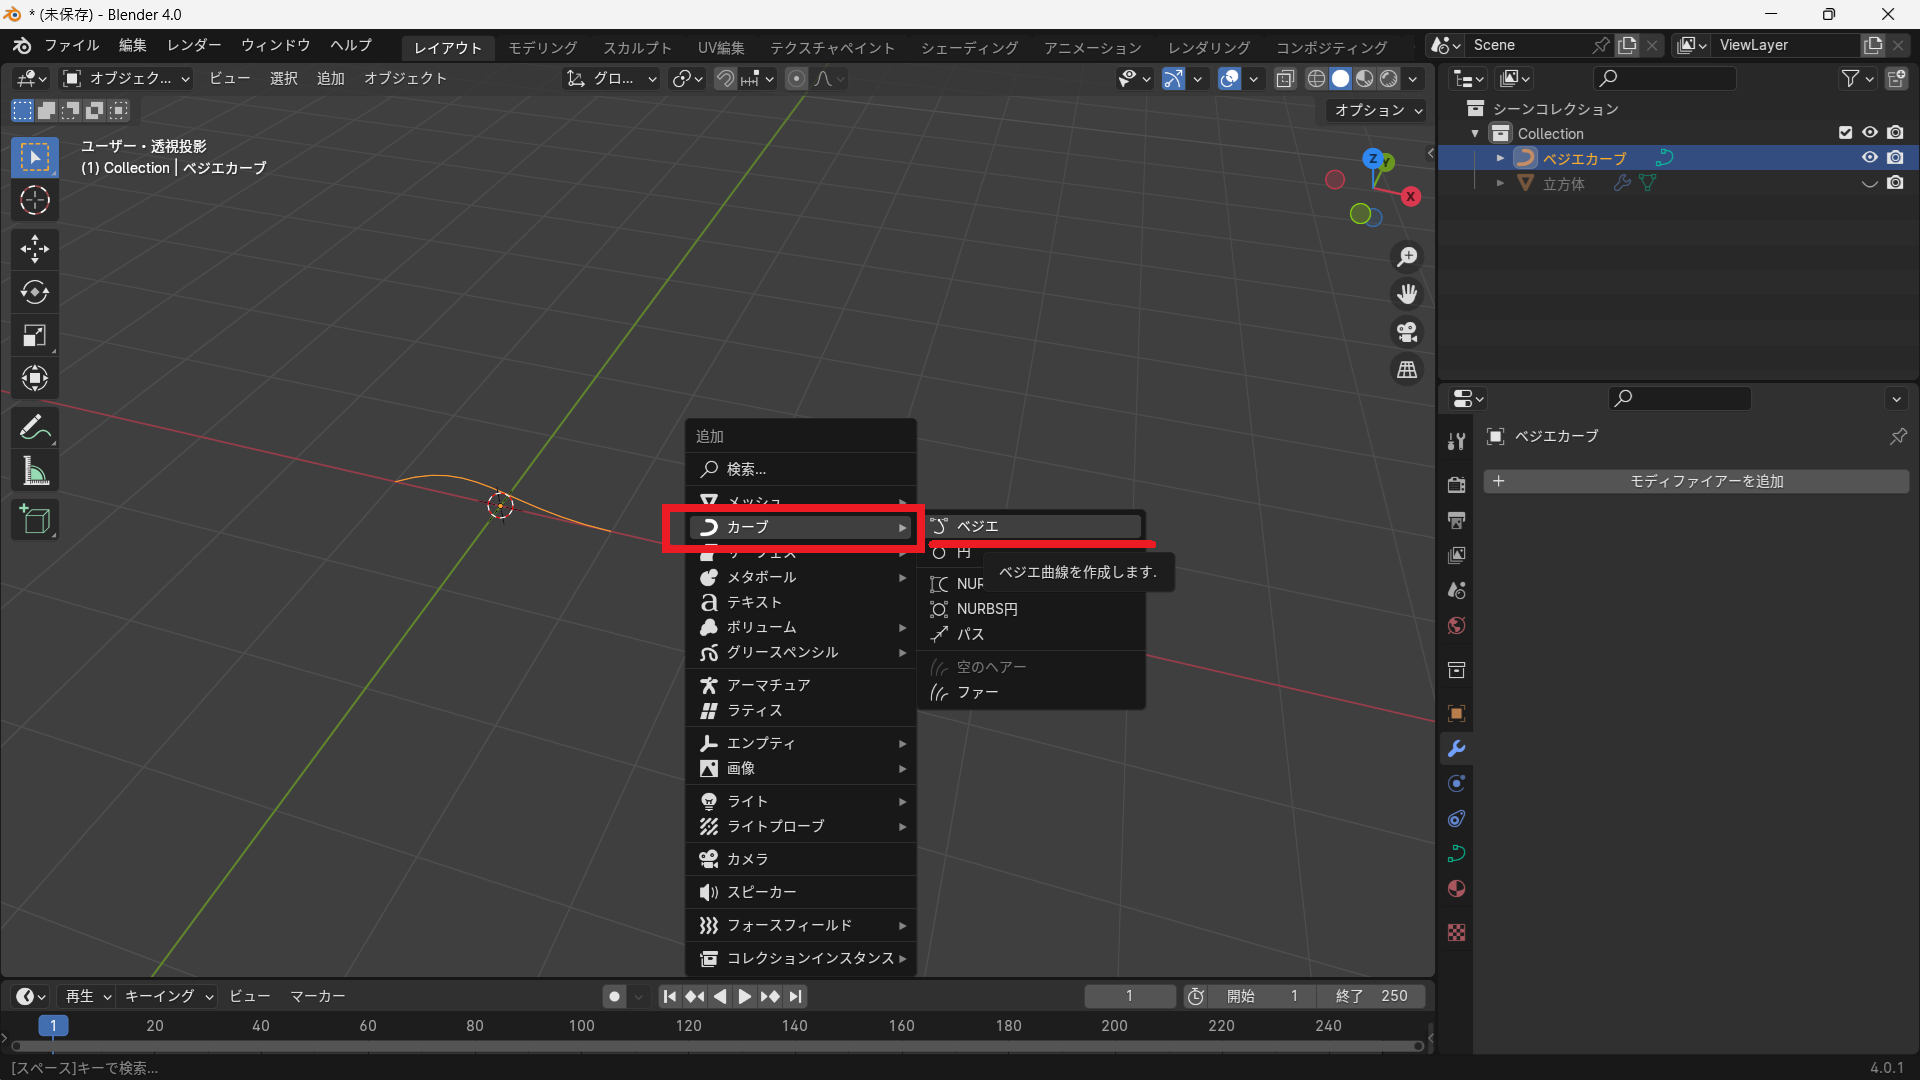
Task: Toggle camera view icon in viewport
Action: tap(1407, 332)
